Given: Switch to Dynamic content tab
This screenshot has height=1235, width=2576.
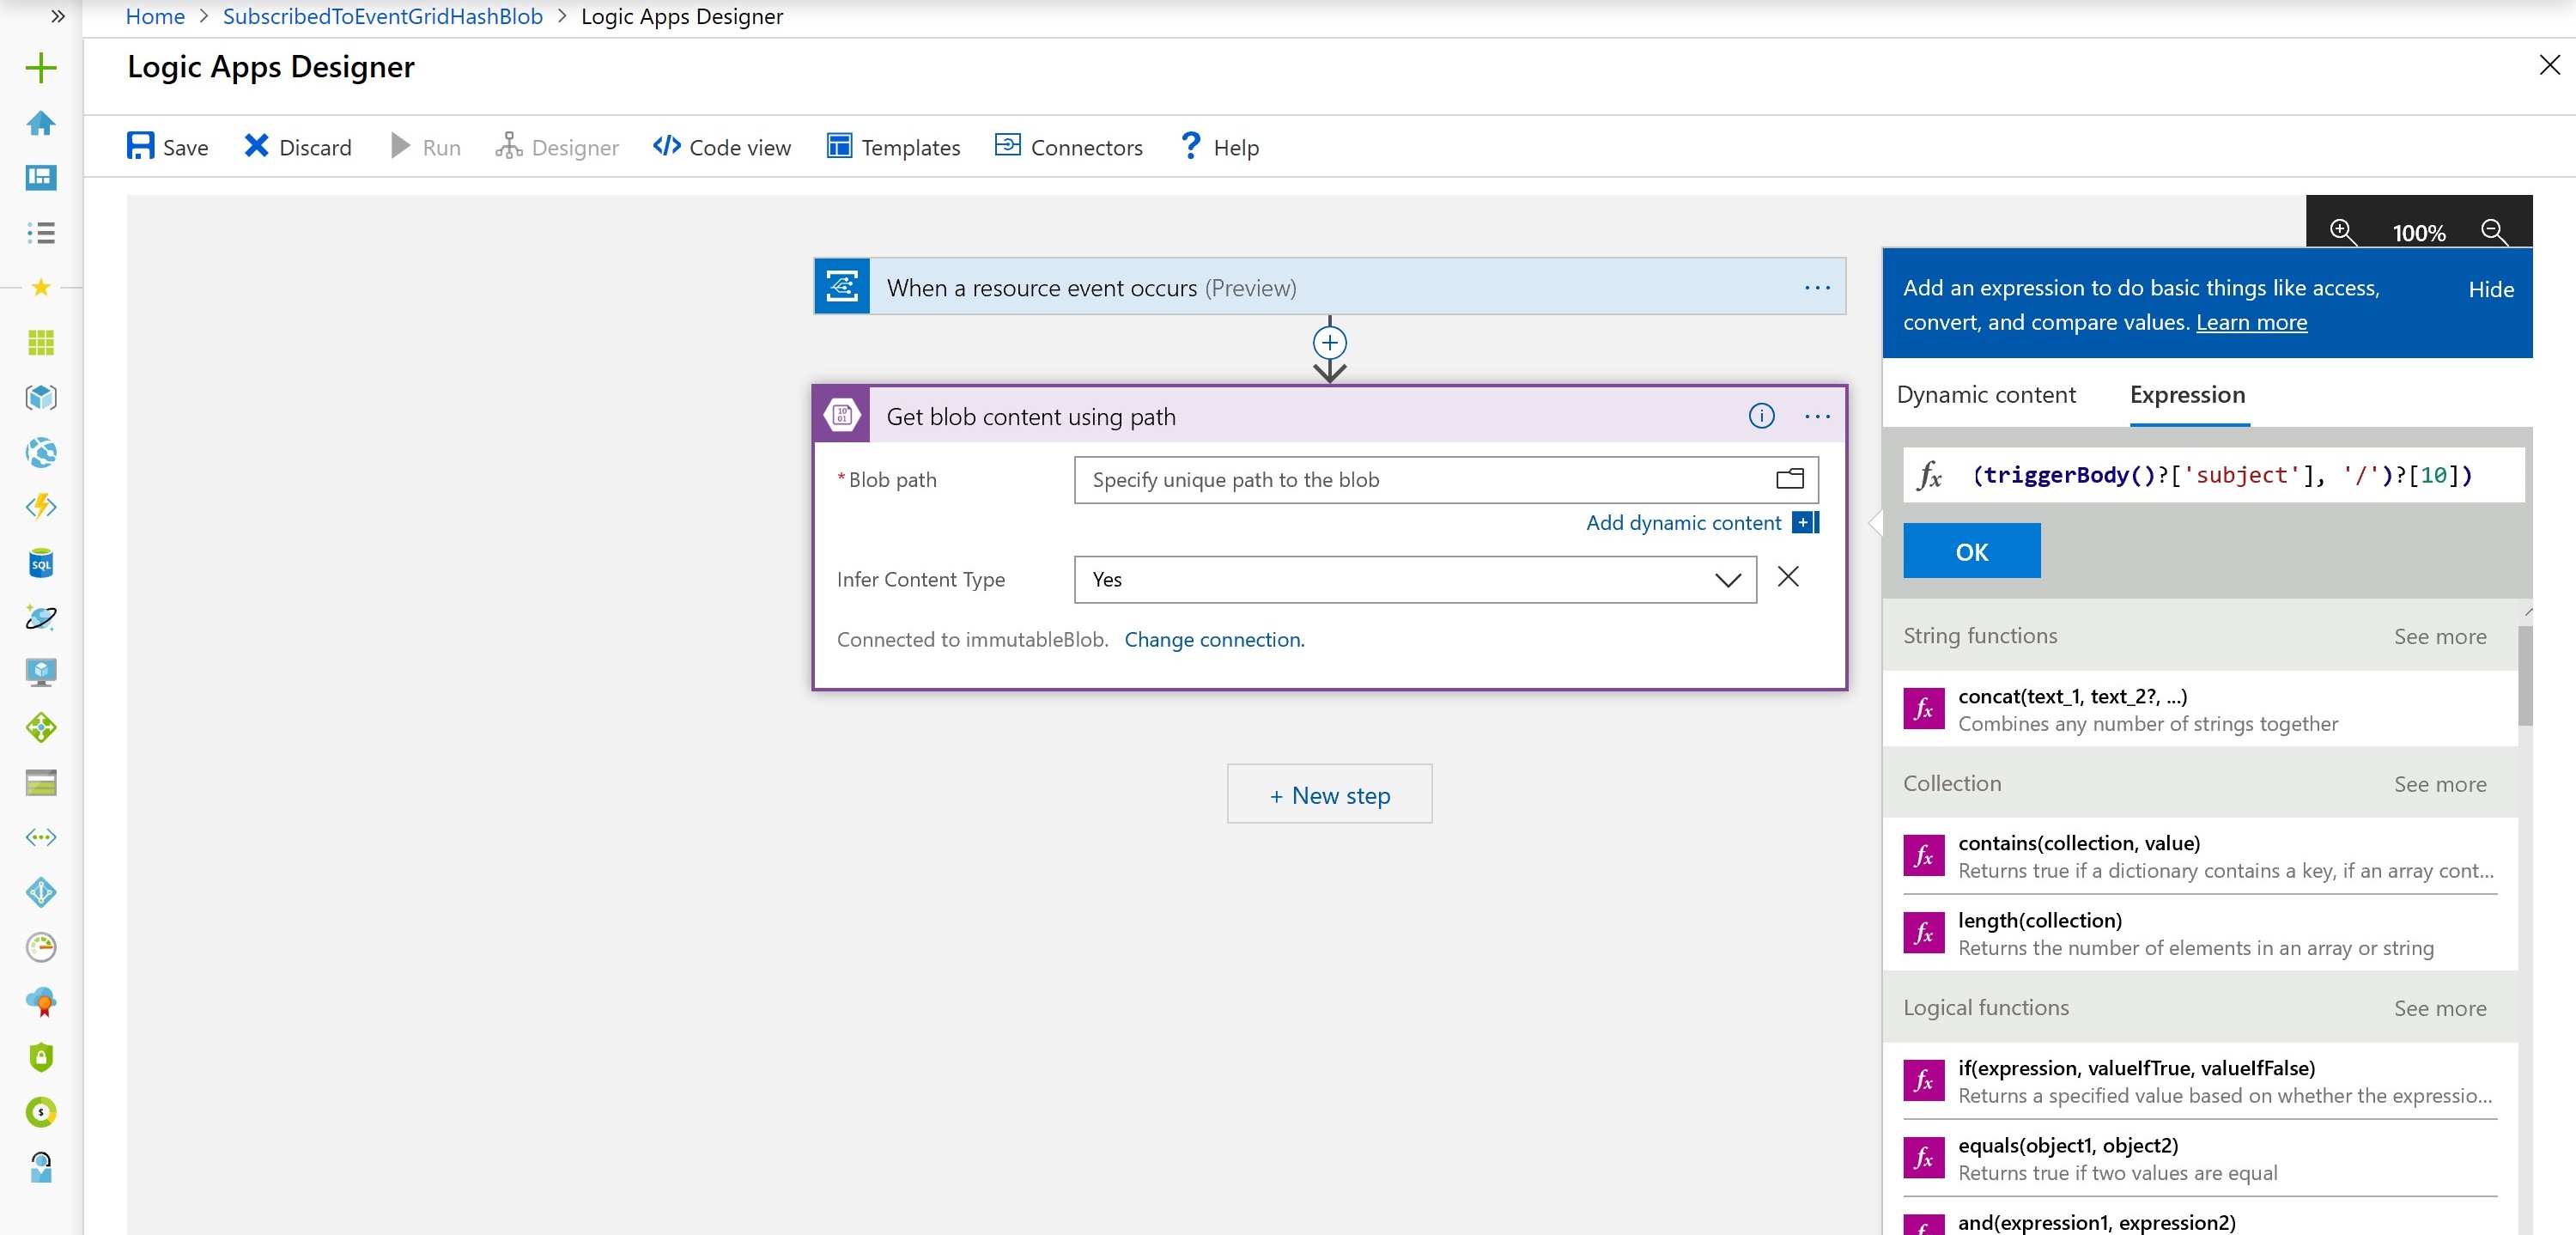Looking at the screenshot, I should [x=1985, y=395].
